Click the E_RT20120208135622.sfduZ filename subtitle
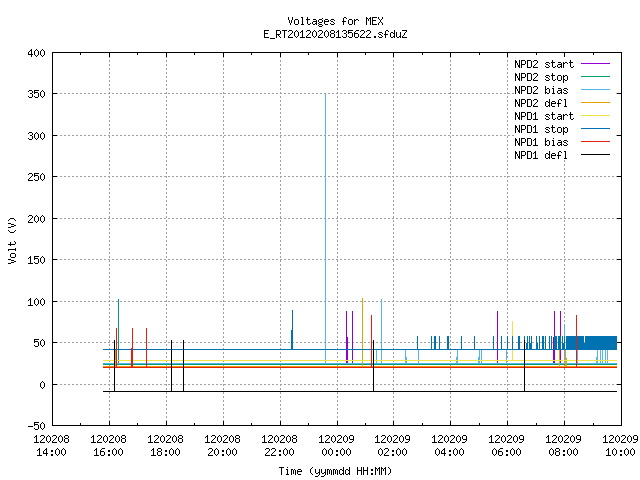This screenshot has width=640, height=480. point(335,34)
